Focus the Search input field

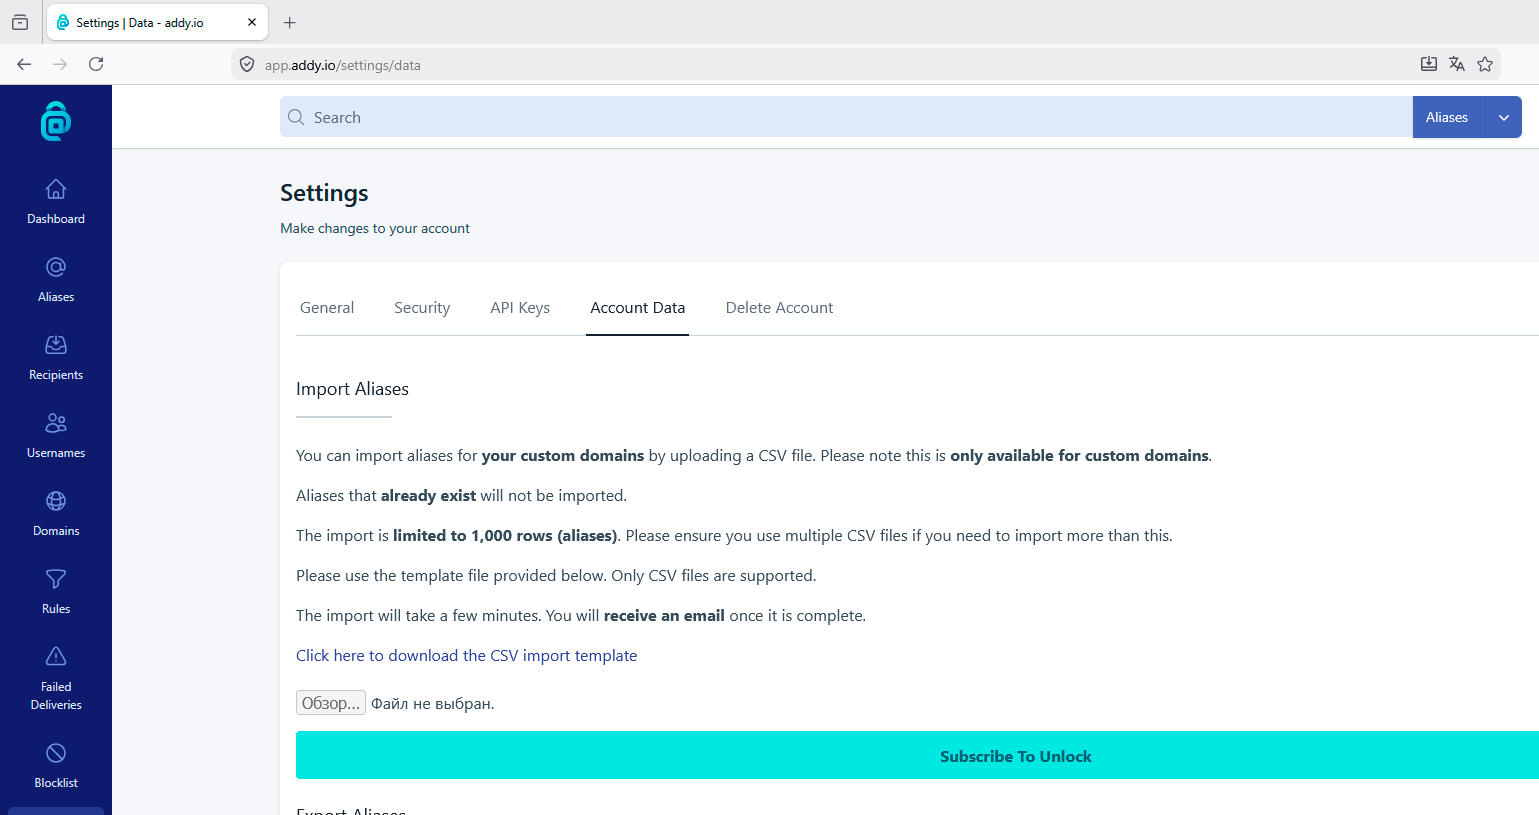click(x=846, y=117)
